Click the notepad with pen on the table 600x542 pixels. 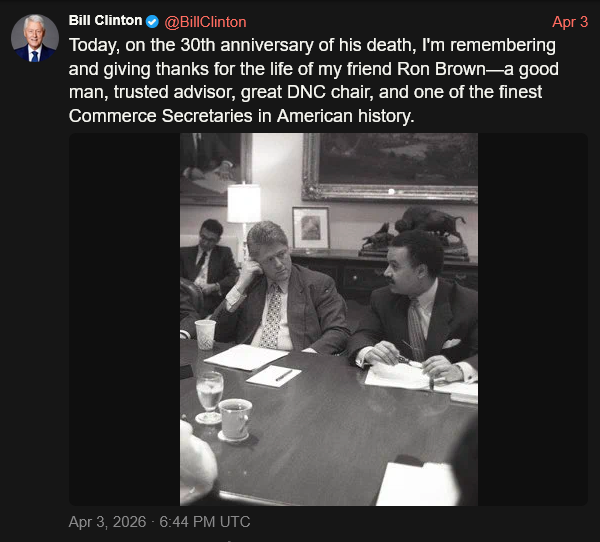[x=273, y=375]
